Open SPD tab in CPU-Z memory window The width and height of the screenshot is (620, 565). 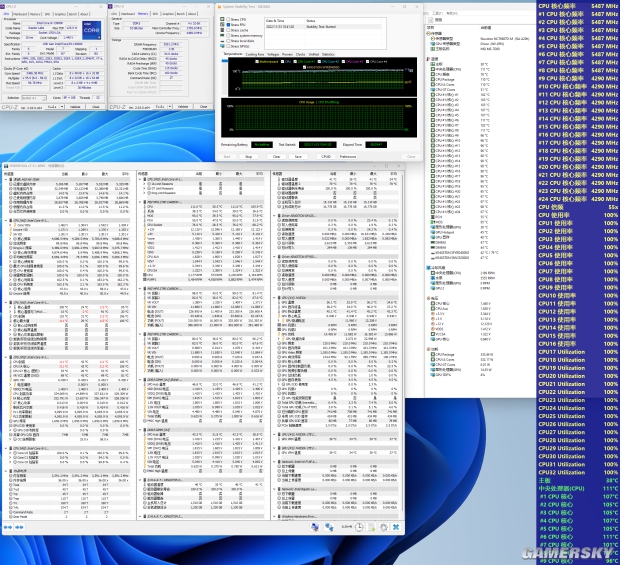click(155, 14)
